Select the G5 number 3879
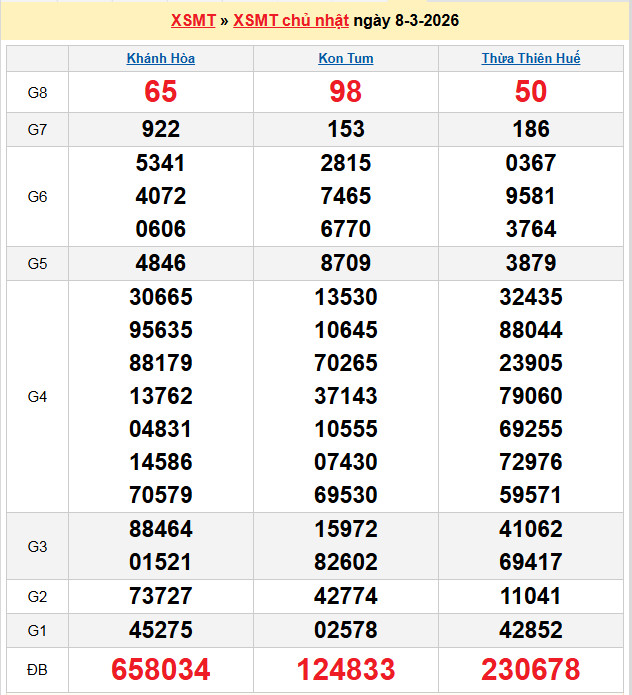Viewport: 632px width, 695px height. tap(530, 264)
